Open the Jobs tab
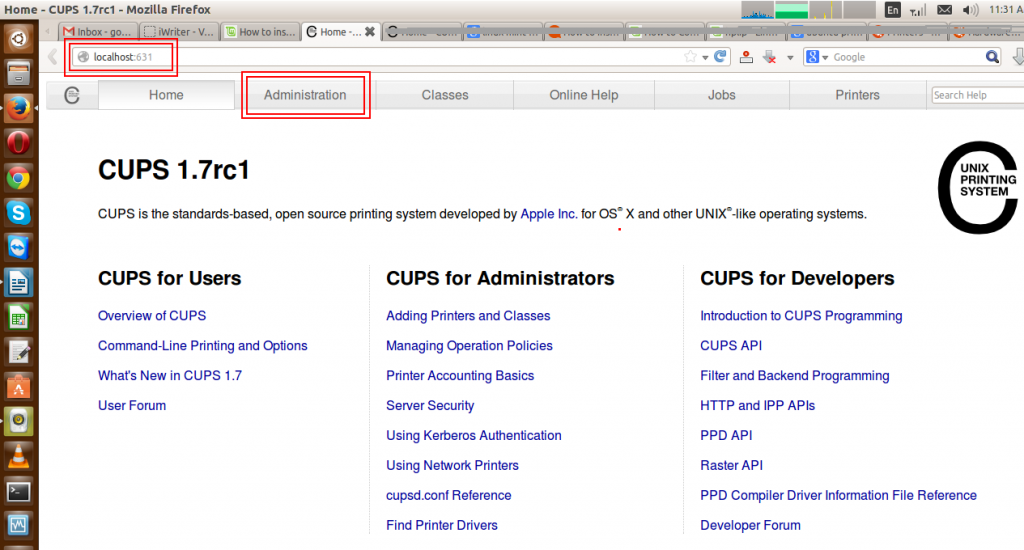The height and width of the screenshot is (550, 1024). tap(721, 95)
